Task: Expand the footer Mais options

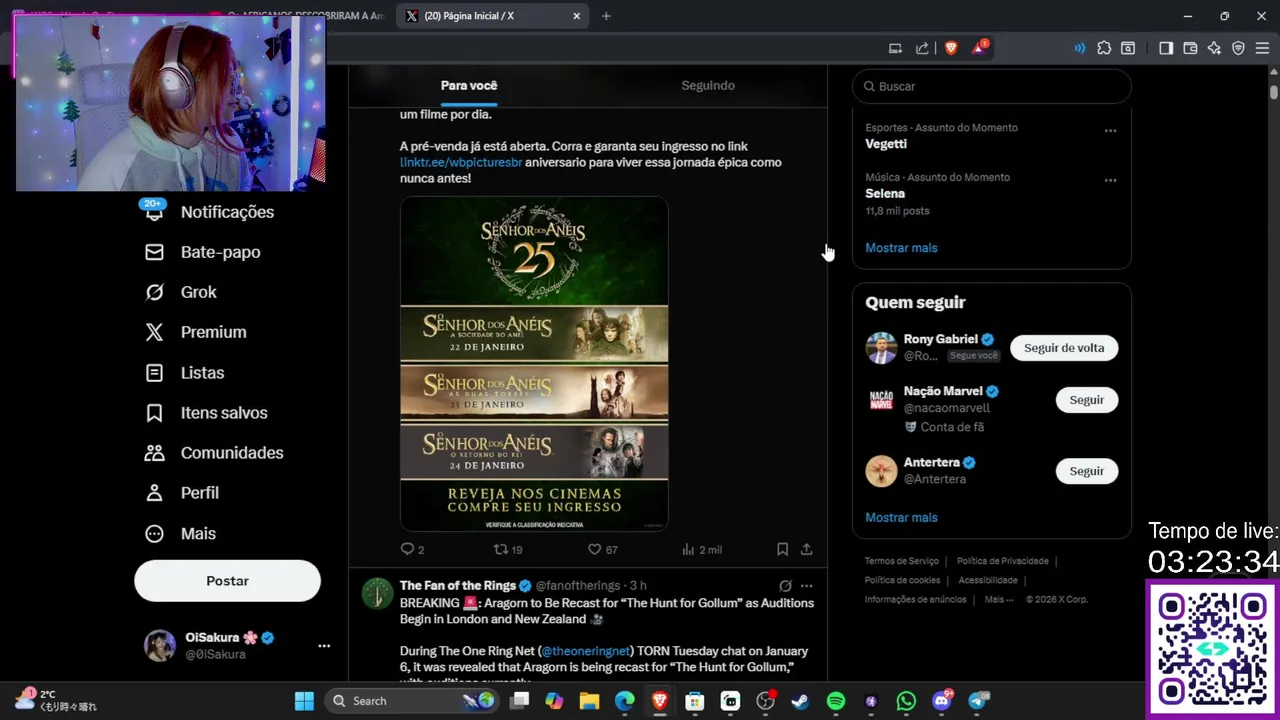Action: click(999, 600)
